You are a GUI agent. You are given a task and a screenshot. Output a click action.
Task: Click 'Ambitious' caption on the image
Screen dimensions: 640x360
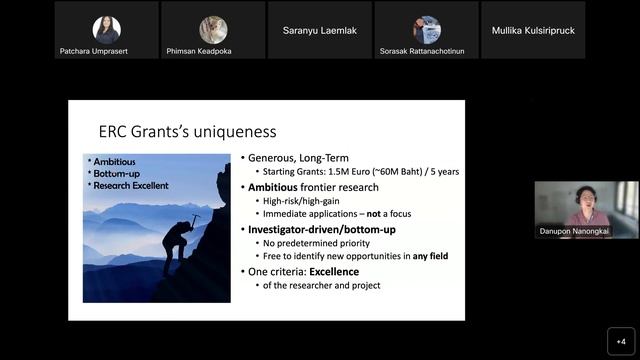coord(114,162)
